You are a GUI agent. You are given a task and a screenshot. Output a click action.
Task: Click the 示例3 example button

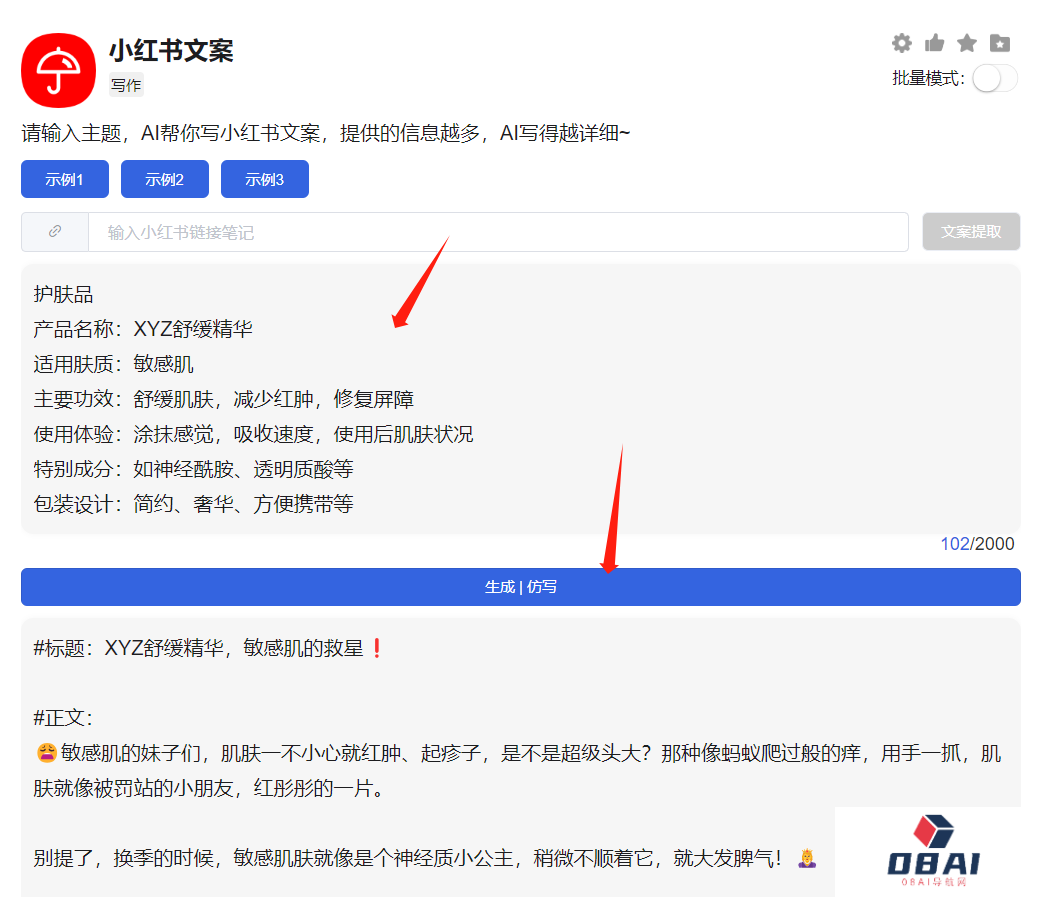(264, 179)
